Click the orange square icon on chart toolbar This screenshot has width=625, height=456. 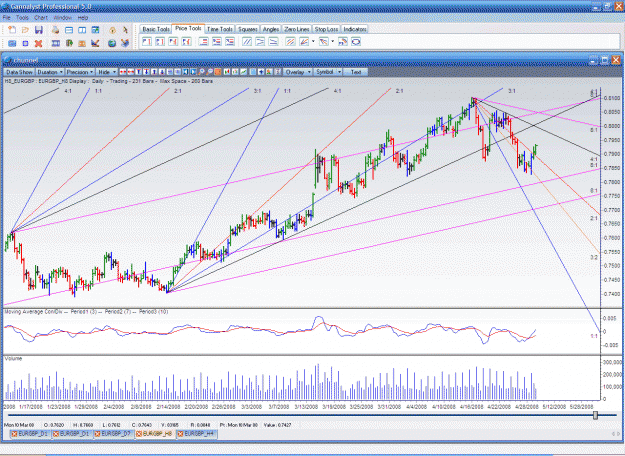(218, 72)
